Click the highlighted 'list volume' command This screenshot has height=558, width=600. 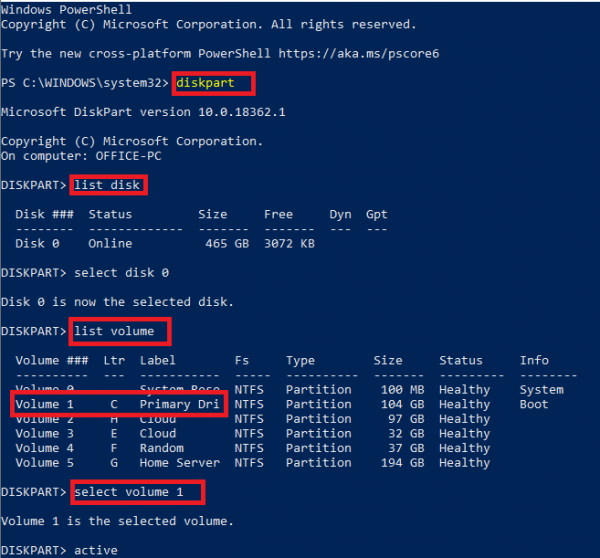tap(119, 331)
